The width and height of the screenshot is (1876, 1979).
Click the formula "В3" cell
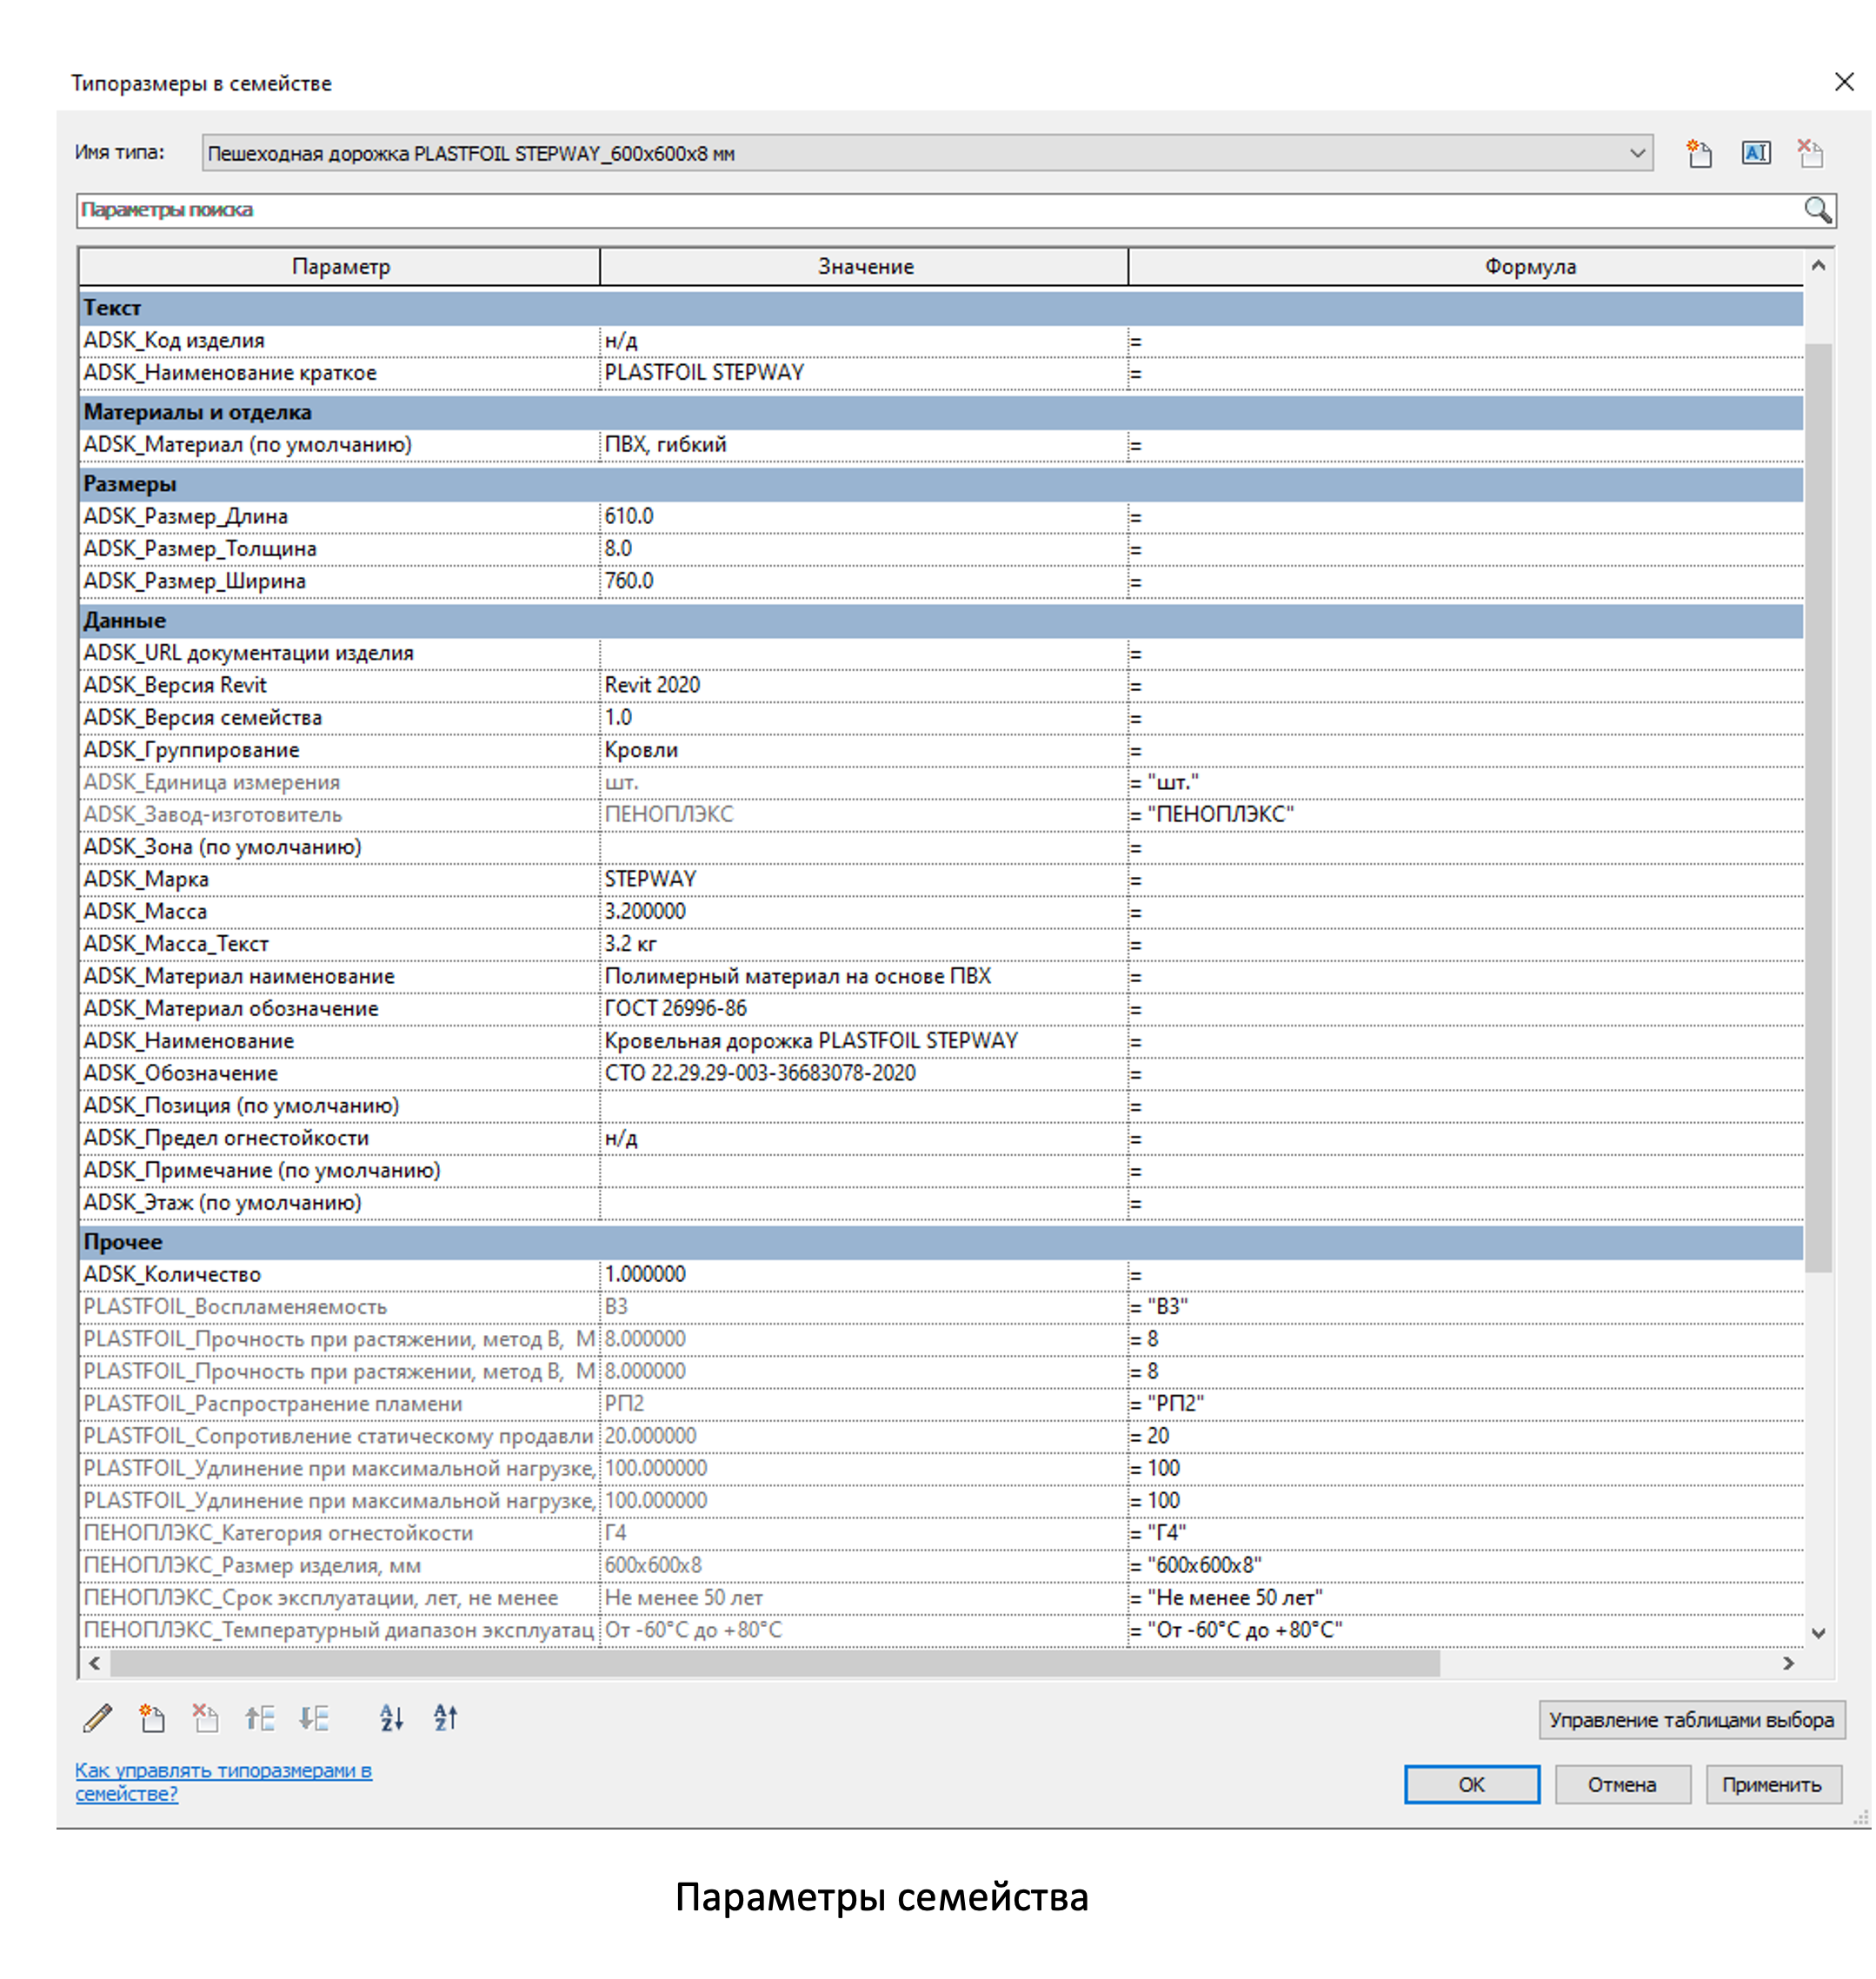pyautogui.click(x=1466, y=1306)
